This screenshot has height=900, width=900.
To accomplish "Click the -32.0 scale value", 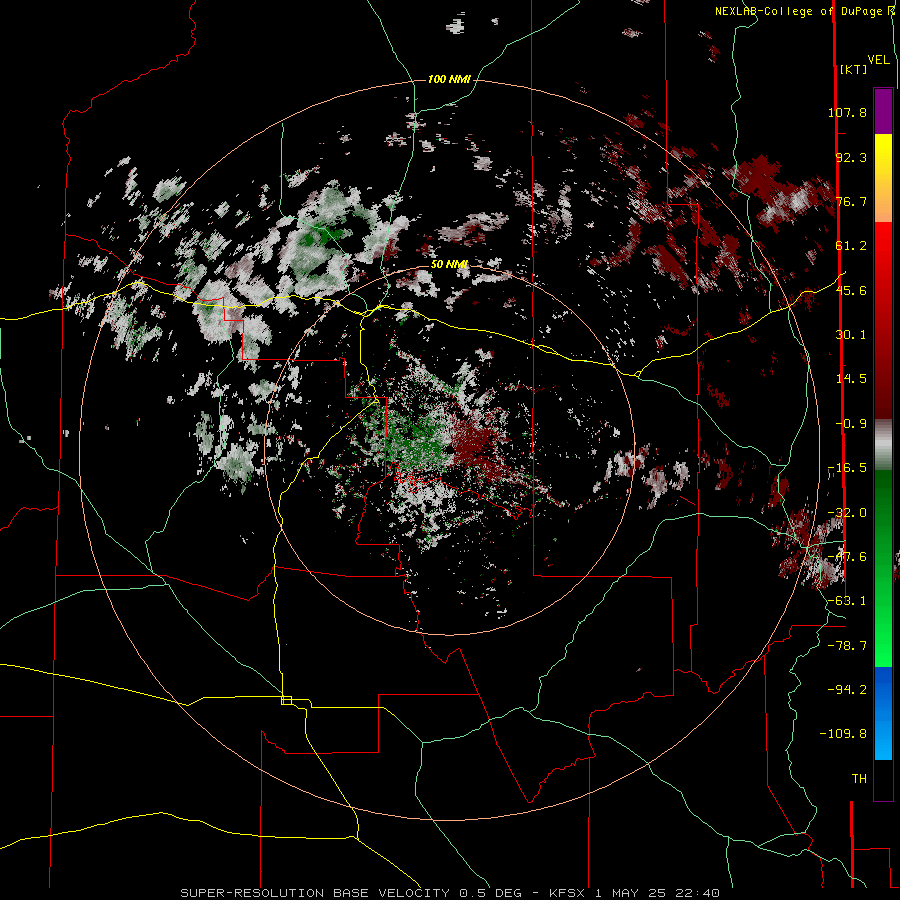I will pyautogui.click(x=847, y=513).
